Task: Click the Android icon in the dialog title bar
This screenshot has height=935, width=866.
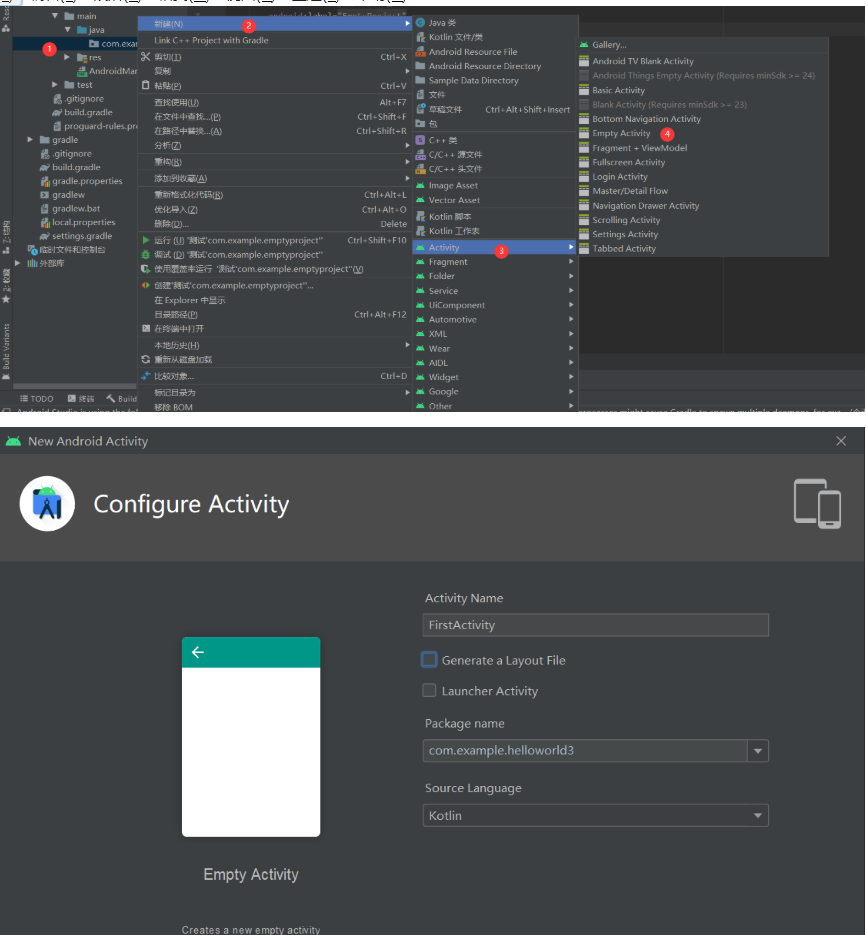Action: tap(13, 441)
